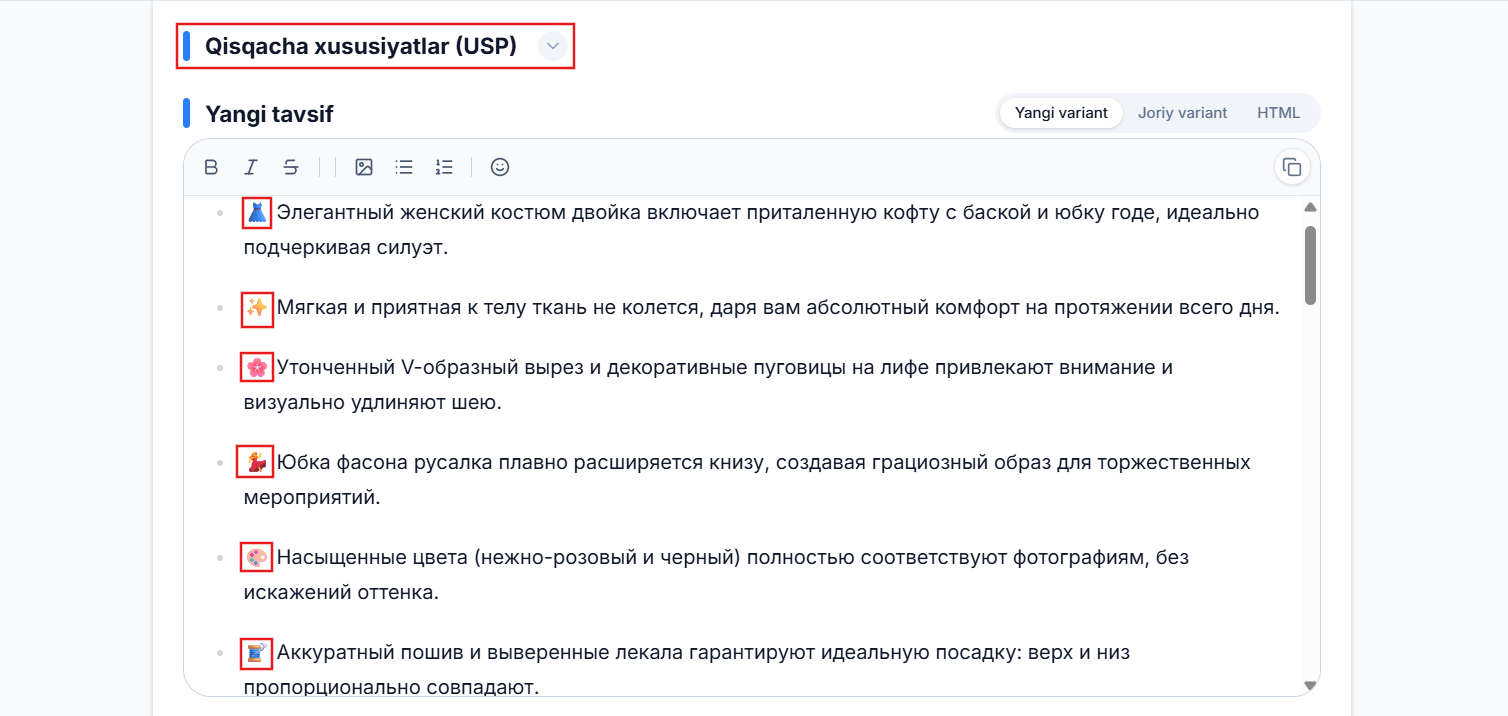
Task: Click the scrollbar up arrow
Action: (x=1310, y=207)
